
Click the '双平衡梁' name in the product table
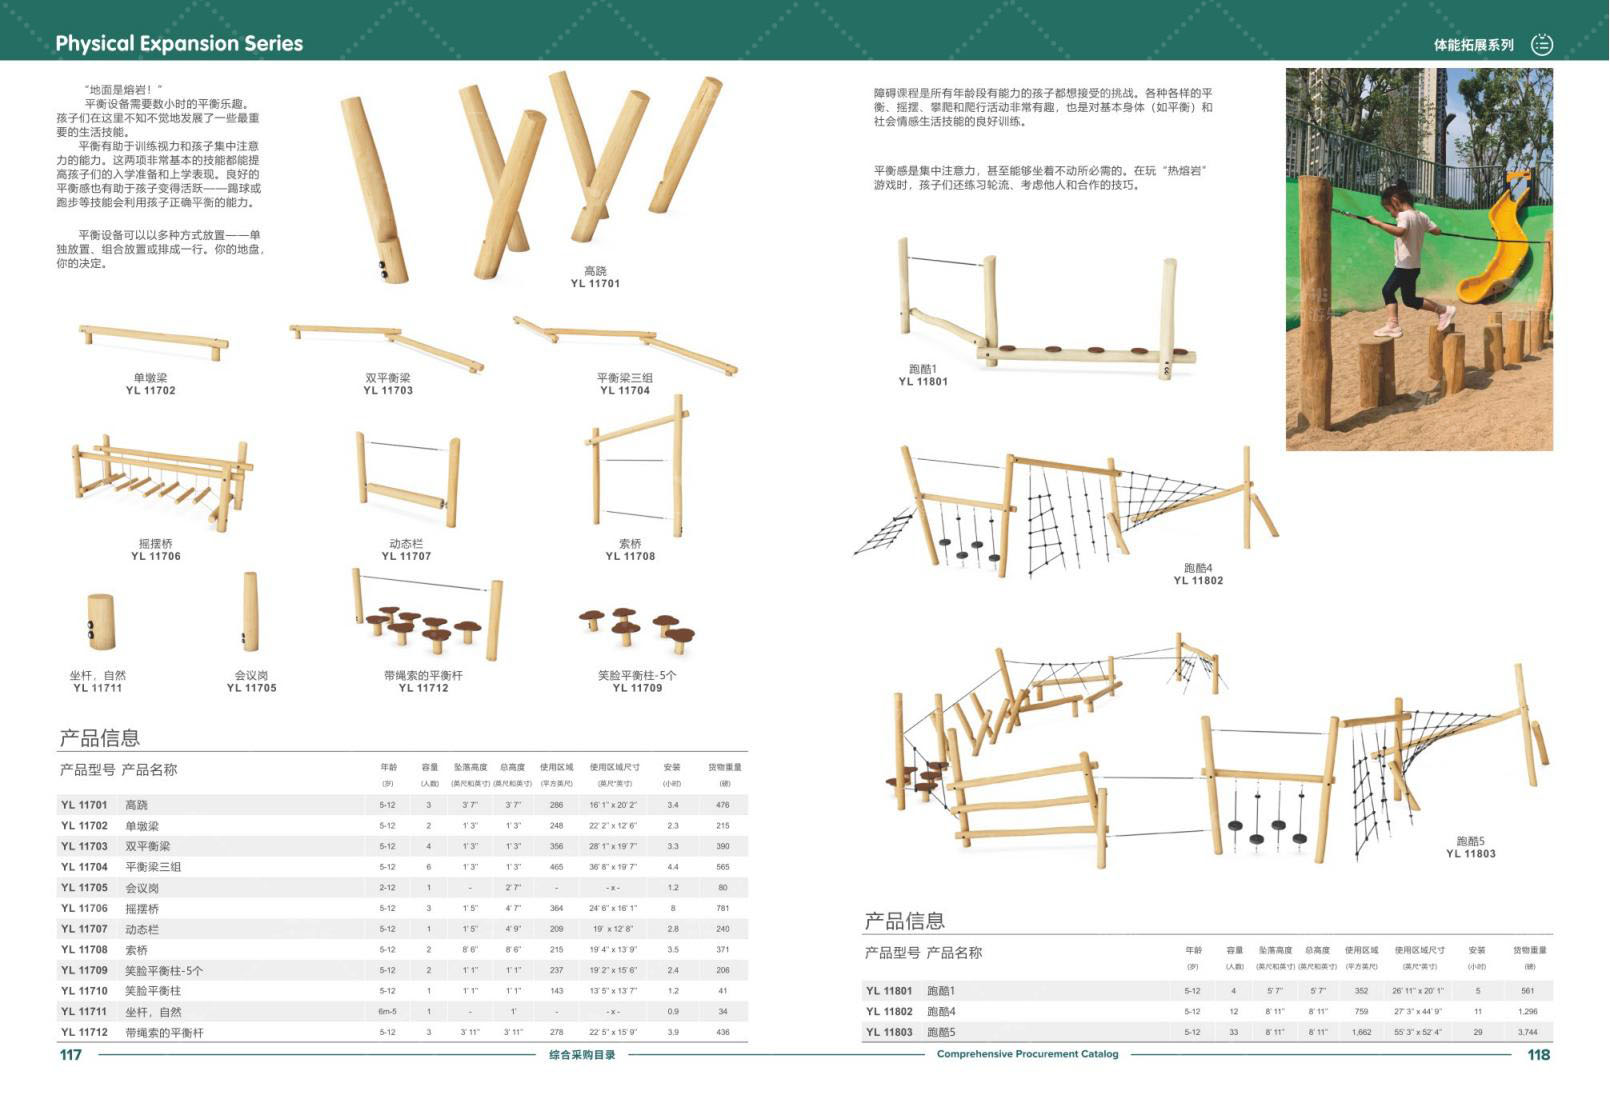tap(148, 846)
